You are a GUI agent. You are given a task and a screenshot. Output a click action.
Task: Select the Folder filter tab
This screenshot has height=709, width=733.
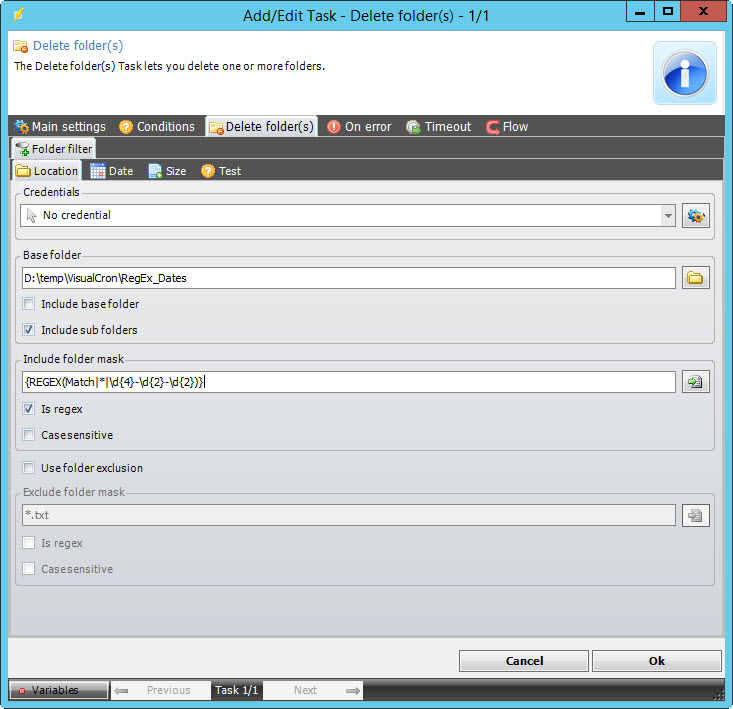click(53, 149)
